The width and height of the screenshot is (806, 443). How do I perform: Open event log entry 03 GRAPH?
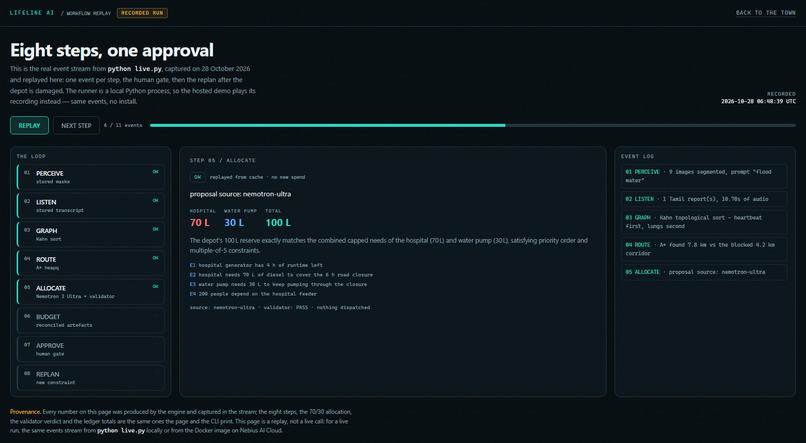coord(704,222)
